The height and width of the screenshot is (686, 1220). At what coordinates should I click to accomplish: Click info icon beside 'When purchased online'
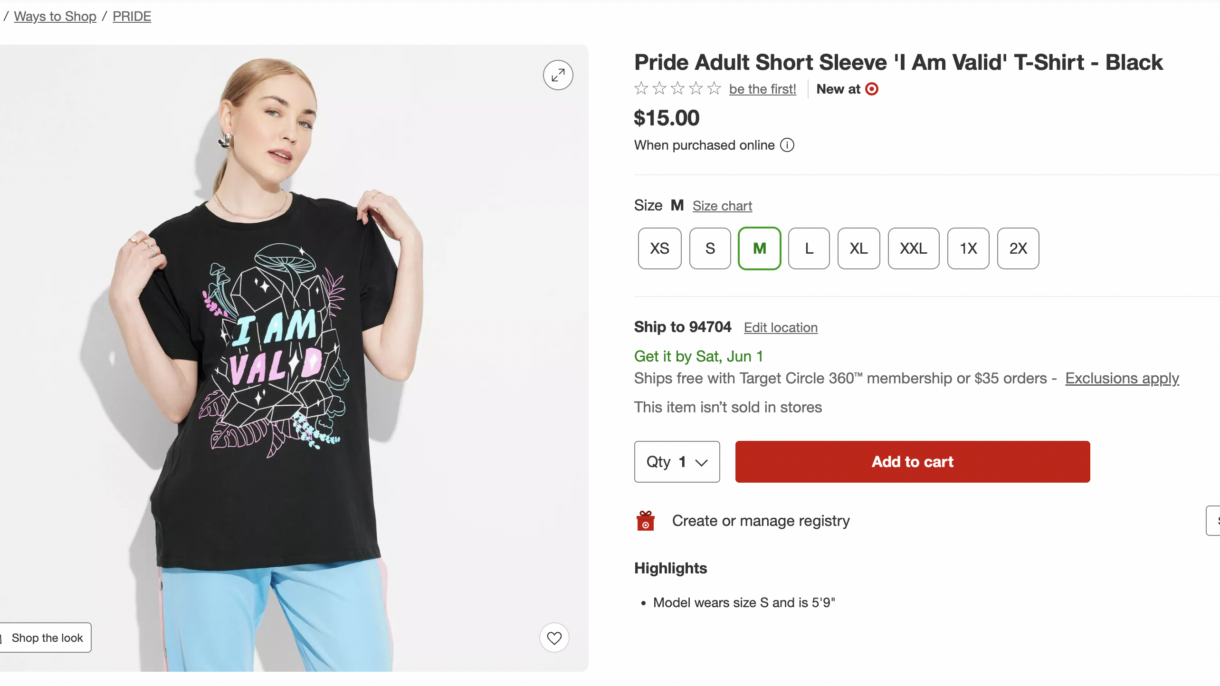787,145
